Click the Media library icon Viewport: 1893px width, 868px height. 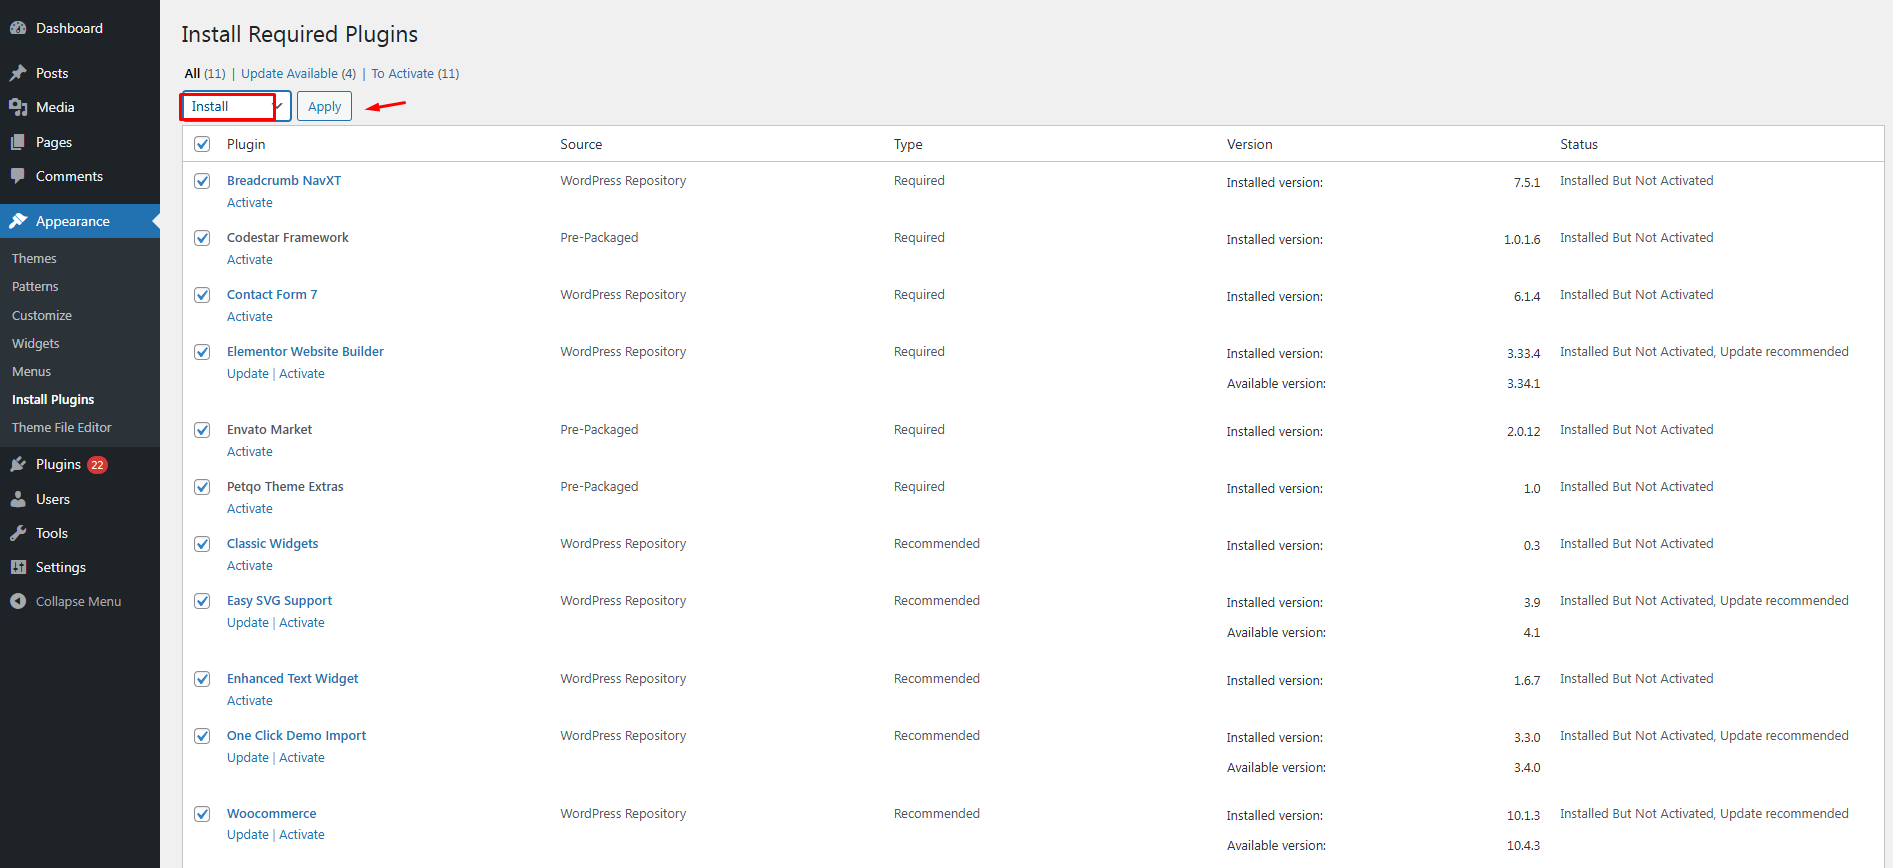click(x=18, y=107)
